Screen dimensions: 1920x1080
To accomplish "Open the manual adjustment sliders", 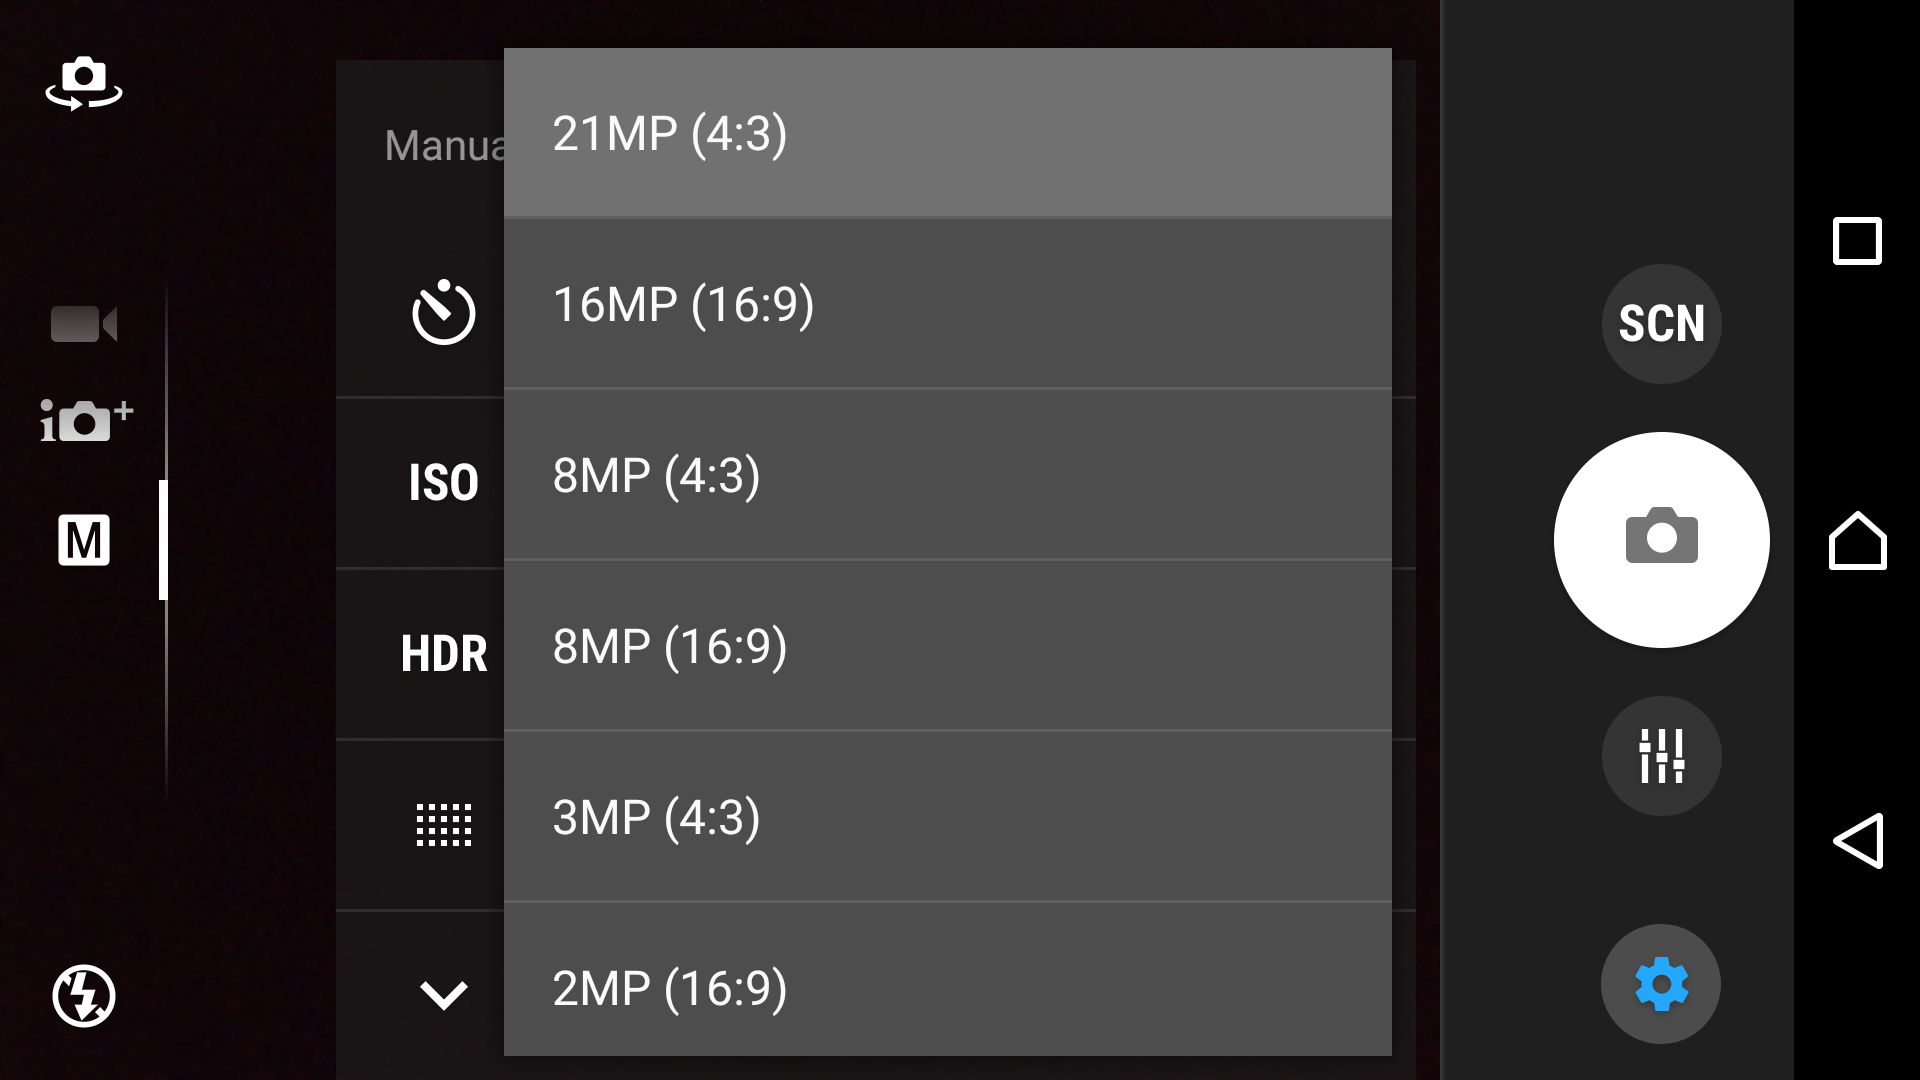I will click(x=1661, y=756).
